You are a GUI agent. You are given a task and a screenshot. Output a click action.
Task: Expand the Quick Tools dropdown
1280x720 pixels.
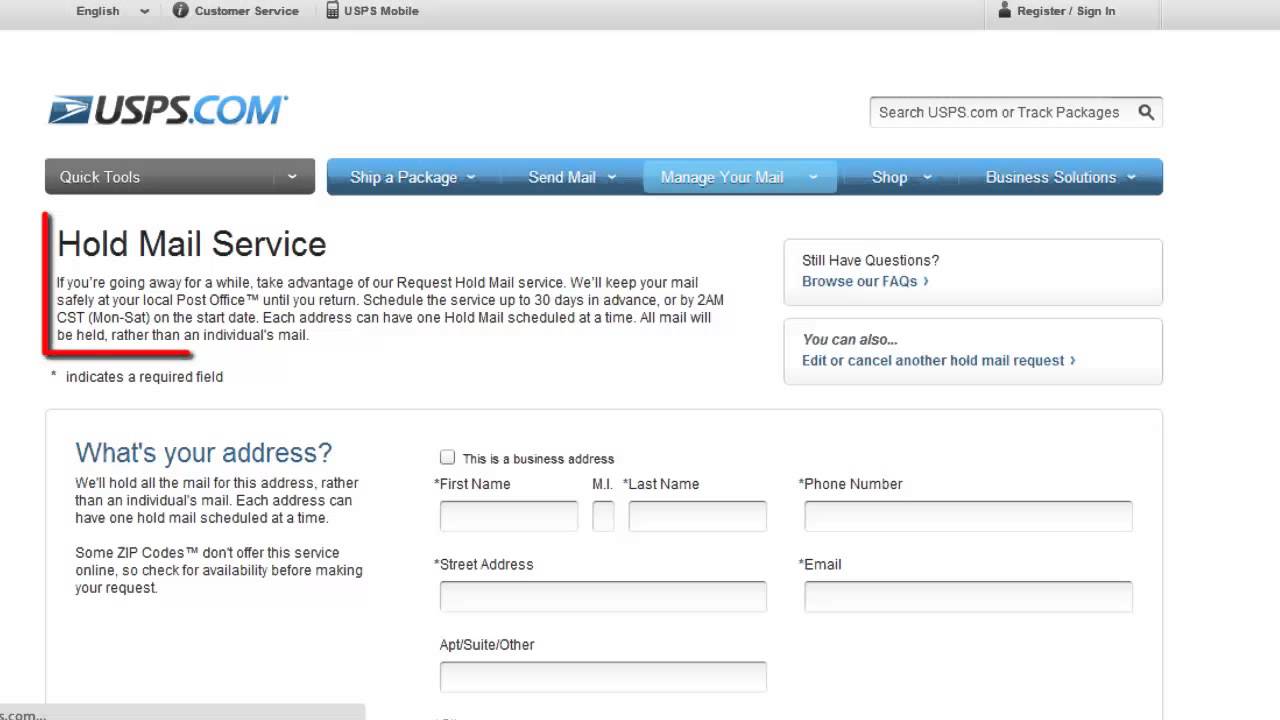click(180, 176)
